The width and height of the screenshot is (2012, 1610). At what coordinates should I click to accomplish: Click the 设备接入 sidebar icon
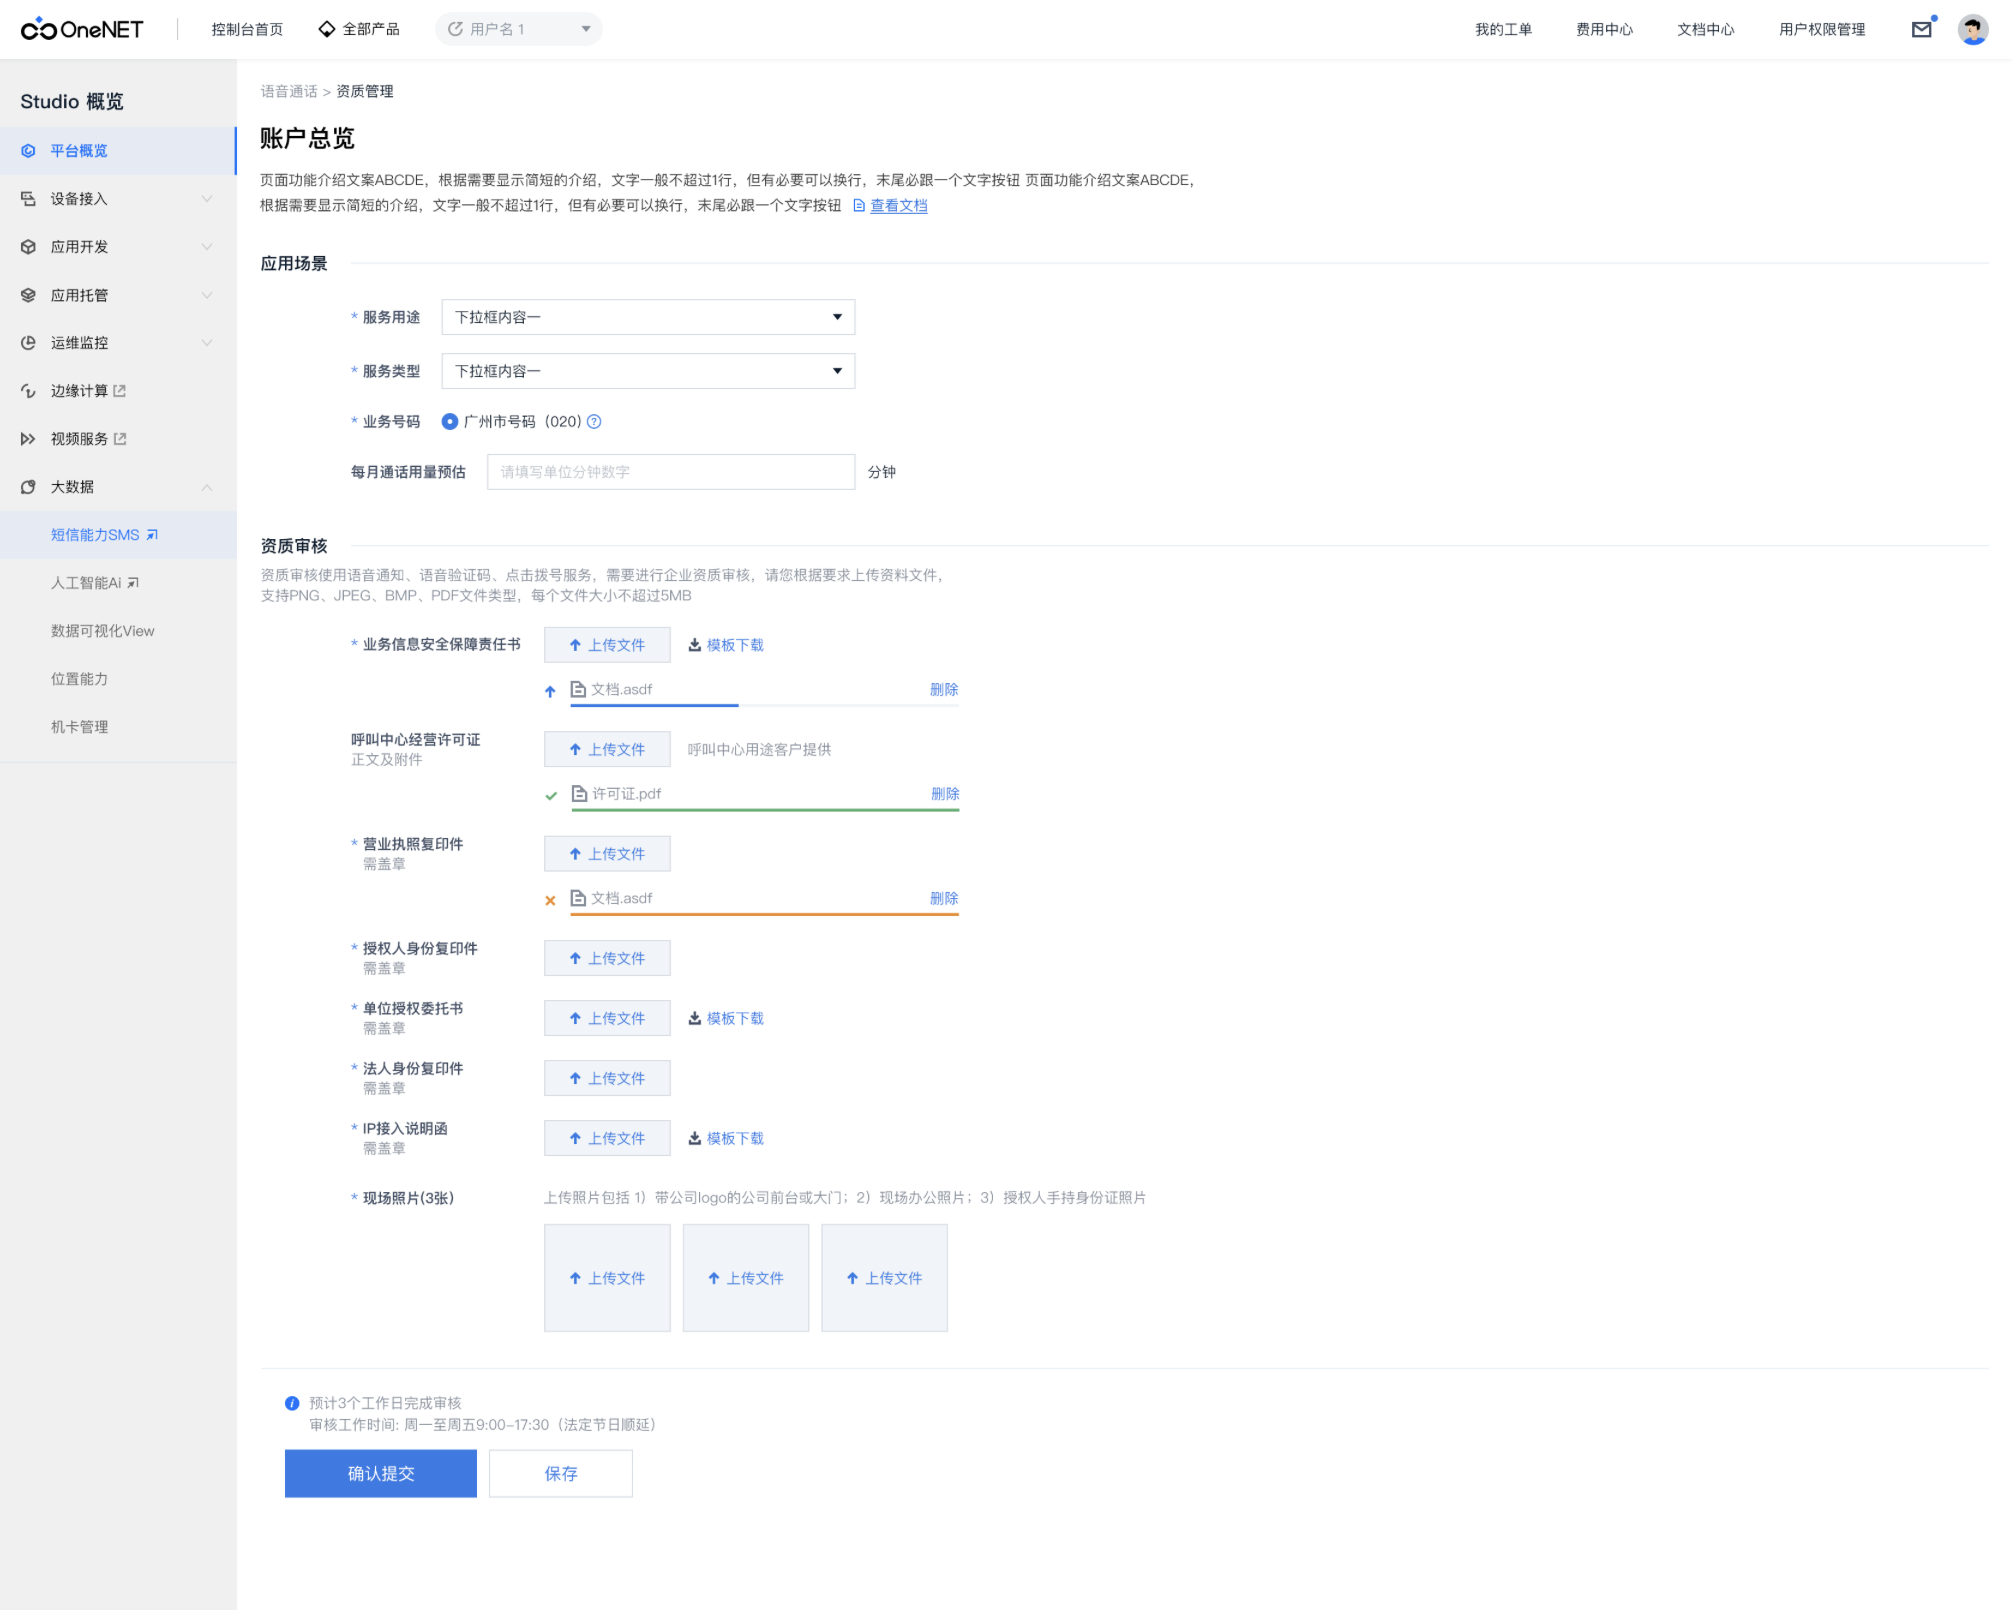click(x=28, y=199)
